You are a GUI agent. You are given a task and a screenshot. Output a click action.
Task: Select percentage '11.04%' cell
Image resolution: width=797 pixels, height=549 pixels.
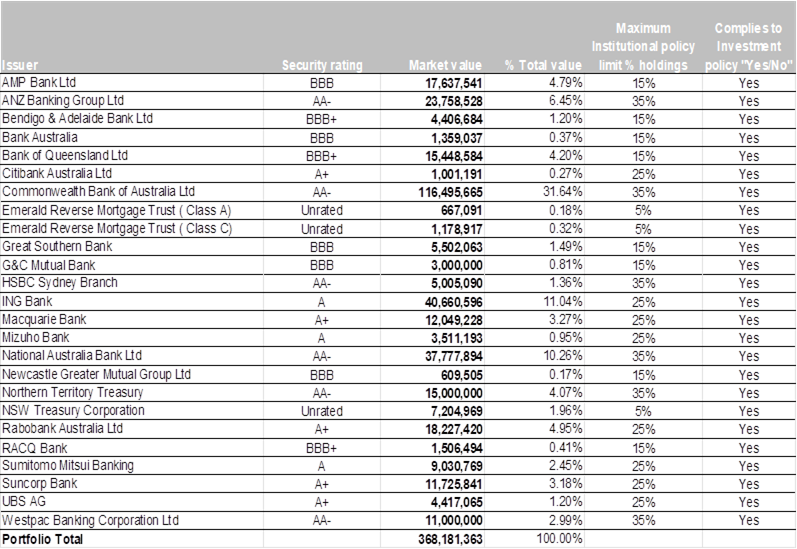coord(563,301)
